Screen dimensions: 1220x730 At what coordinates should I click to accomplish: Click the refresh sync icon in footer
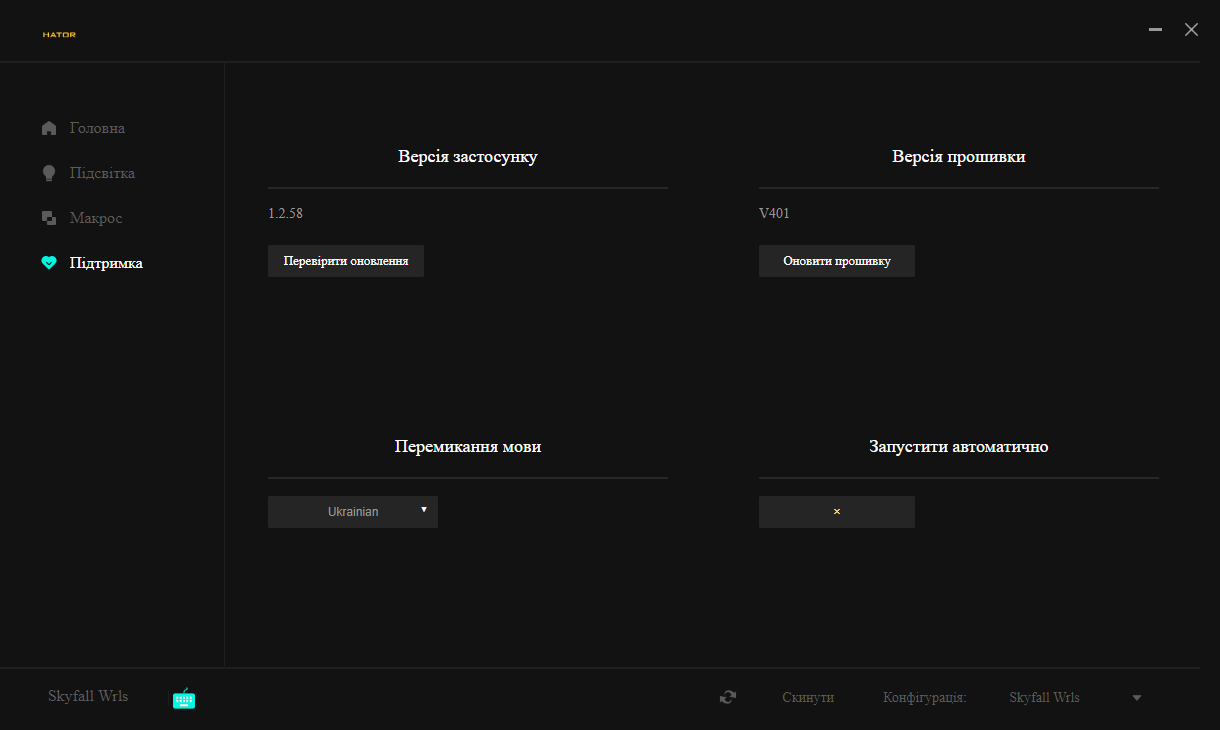728,697
